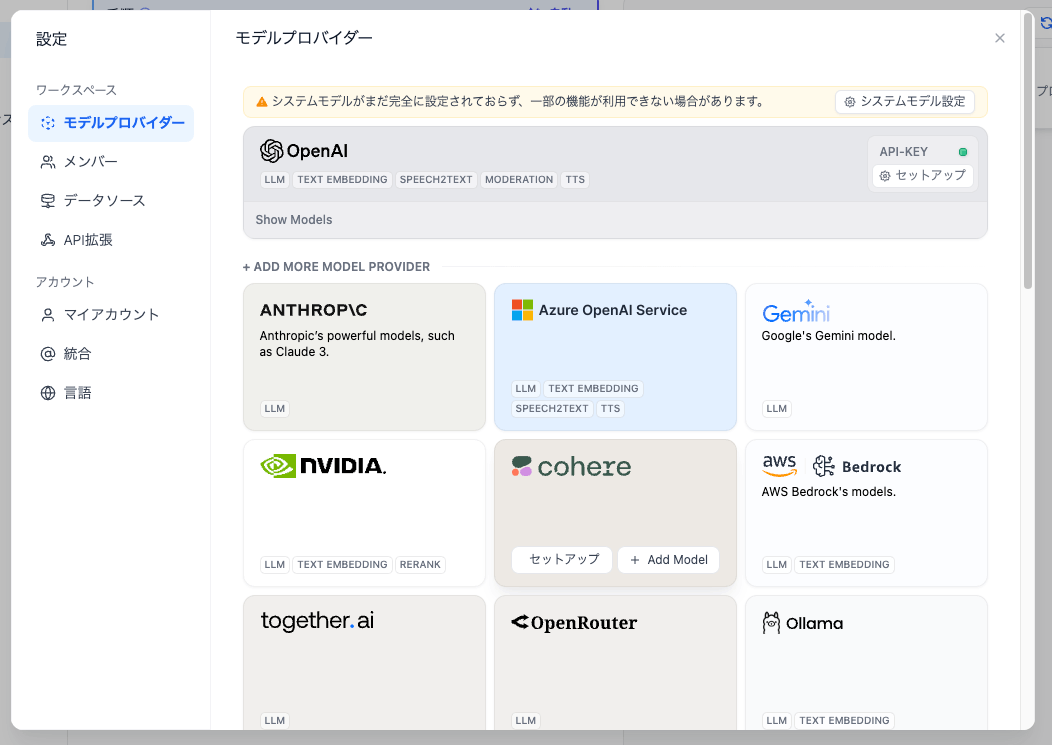Click the Google's Gemini model description
1052x745 pixels.
[829, 336]
